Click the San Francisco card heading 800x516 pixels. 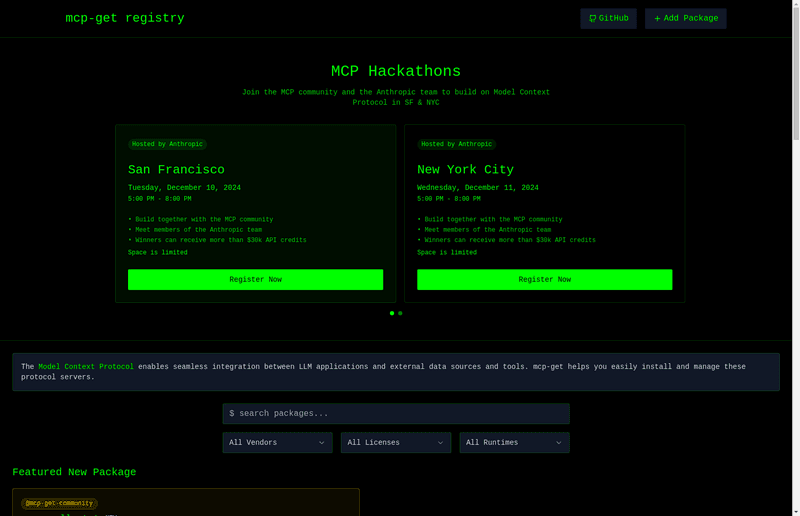click(176, 169)
